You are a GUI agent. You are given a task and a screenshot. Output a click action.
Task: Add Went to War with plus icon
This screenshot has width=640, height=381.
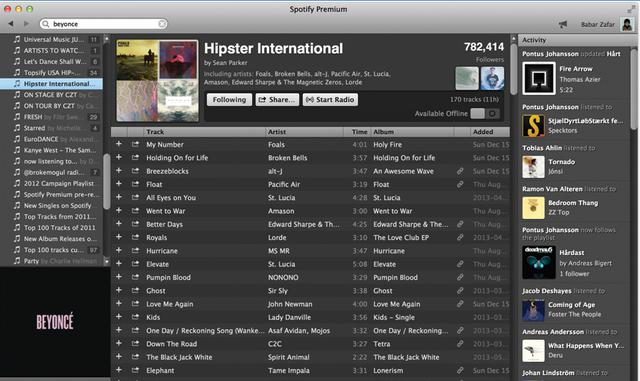click(119, 210)
